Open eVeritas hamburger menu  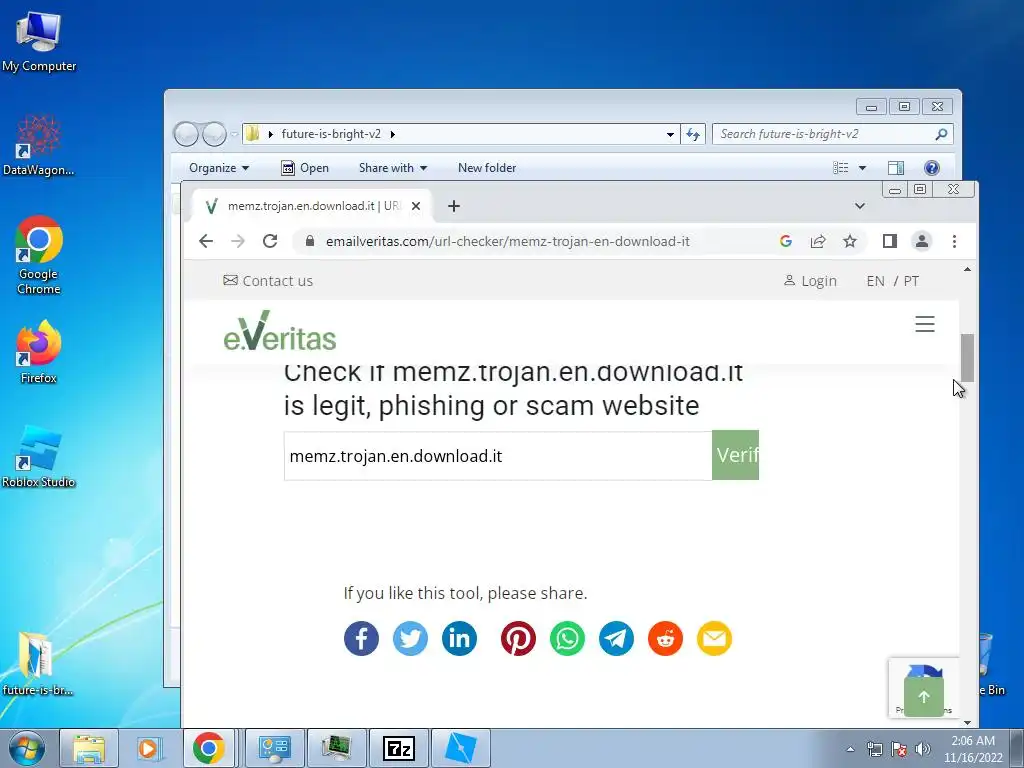coord(925,324)
